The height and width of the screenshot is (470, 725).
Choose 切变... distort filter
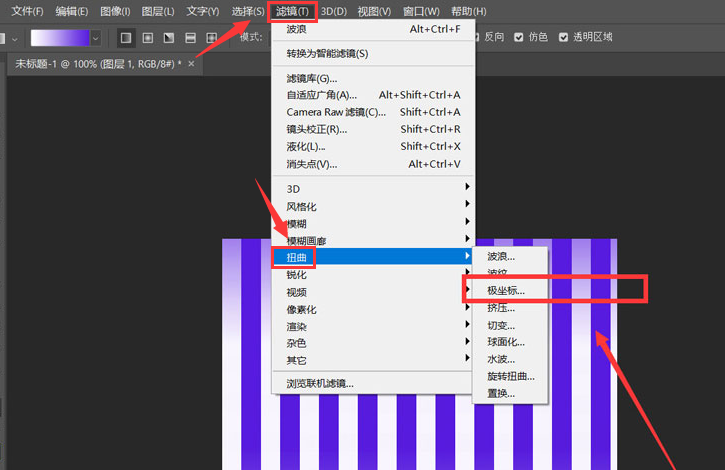(510, 325)
